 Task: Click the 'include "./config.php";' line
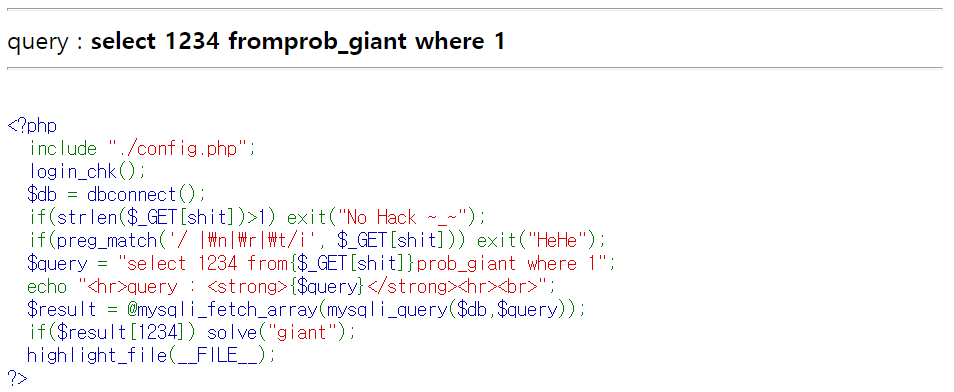(x=143, y=149)
